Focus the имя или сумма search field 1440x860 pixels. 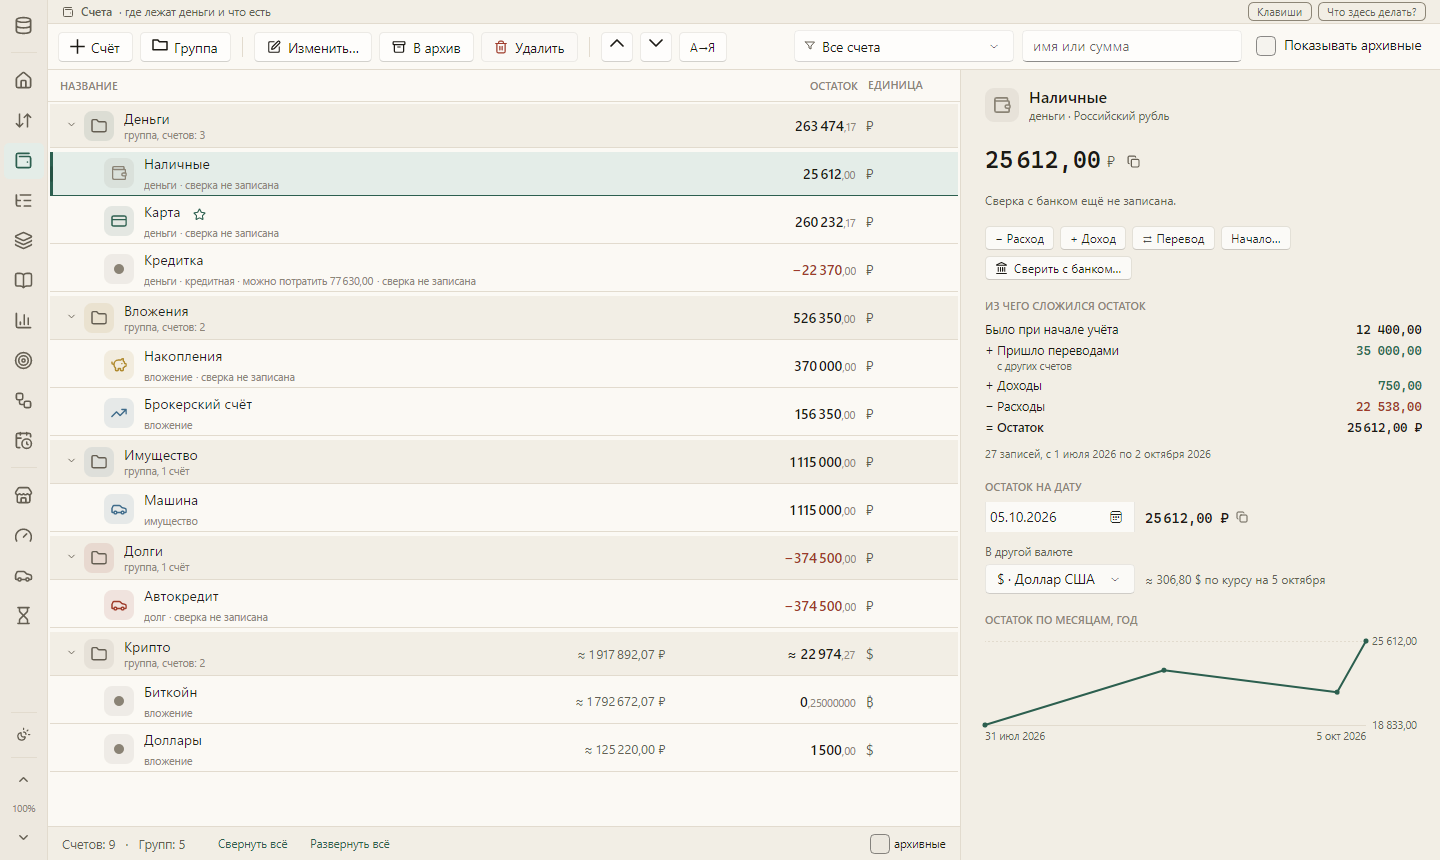coord(1131,47)
